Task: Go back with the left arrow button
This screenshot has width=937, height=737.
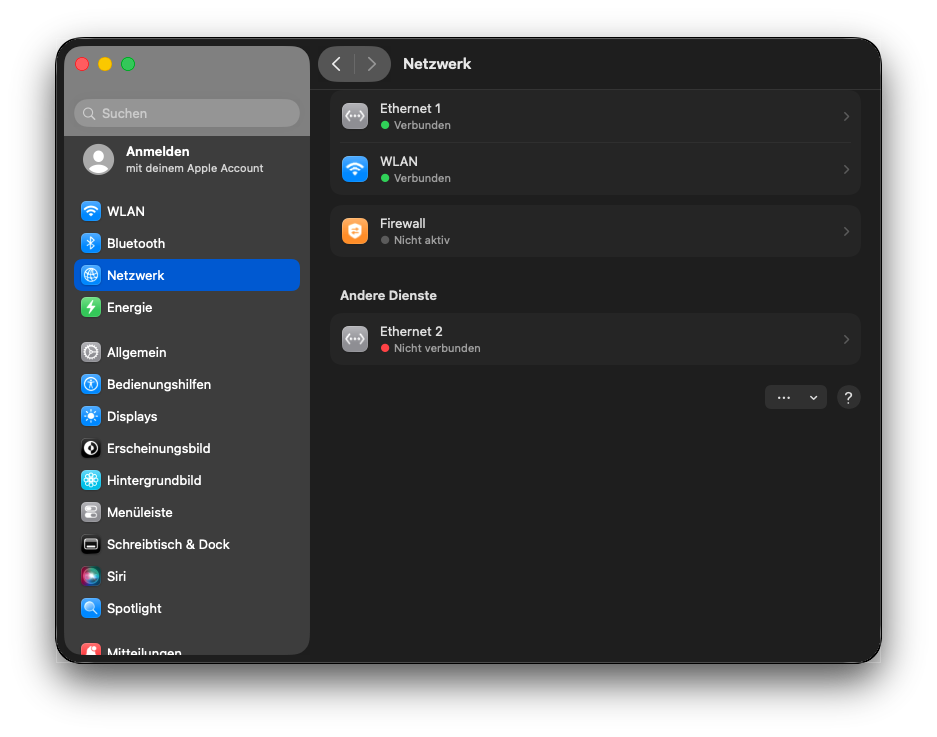Action: [337, 64]
